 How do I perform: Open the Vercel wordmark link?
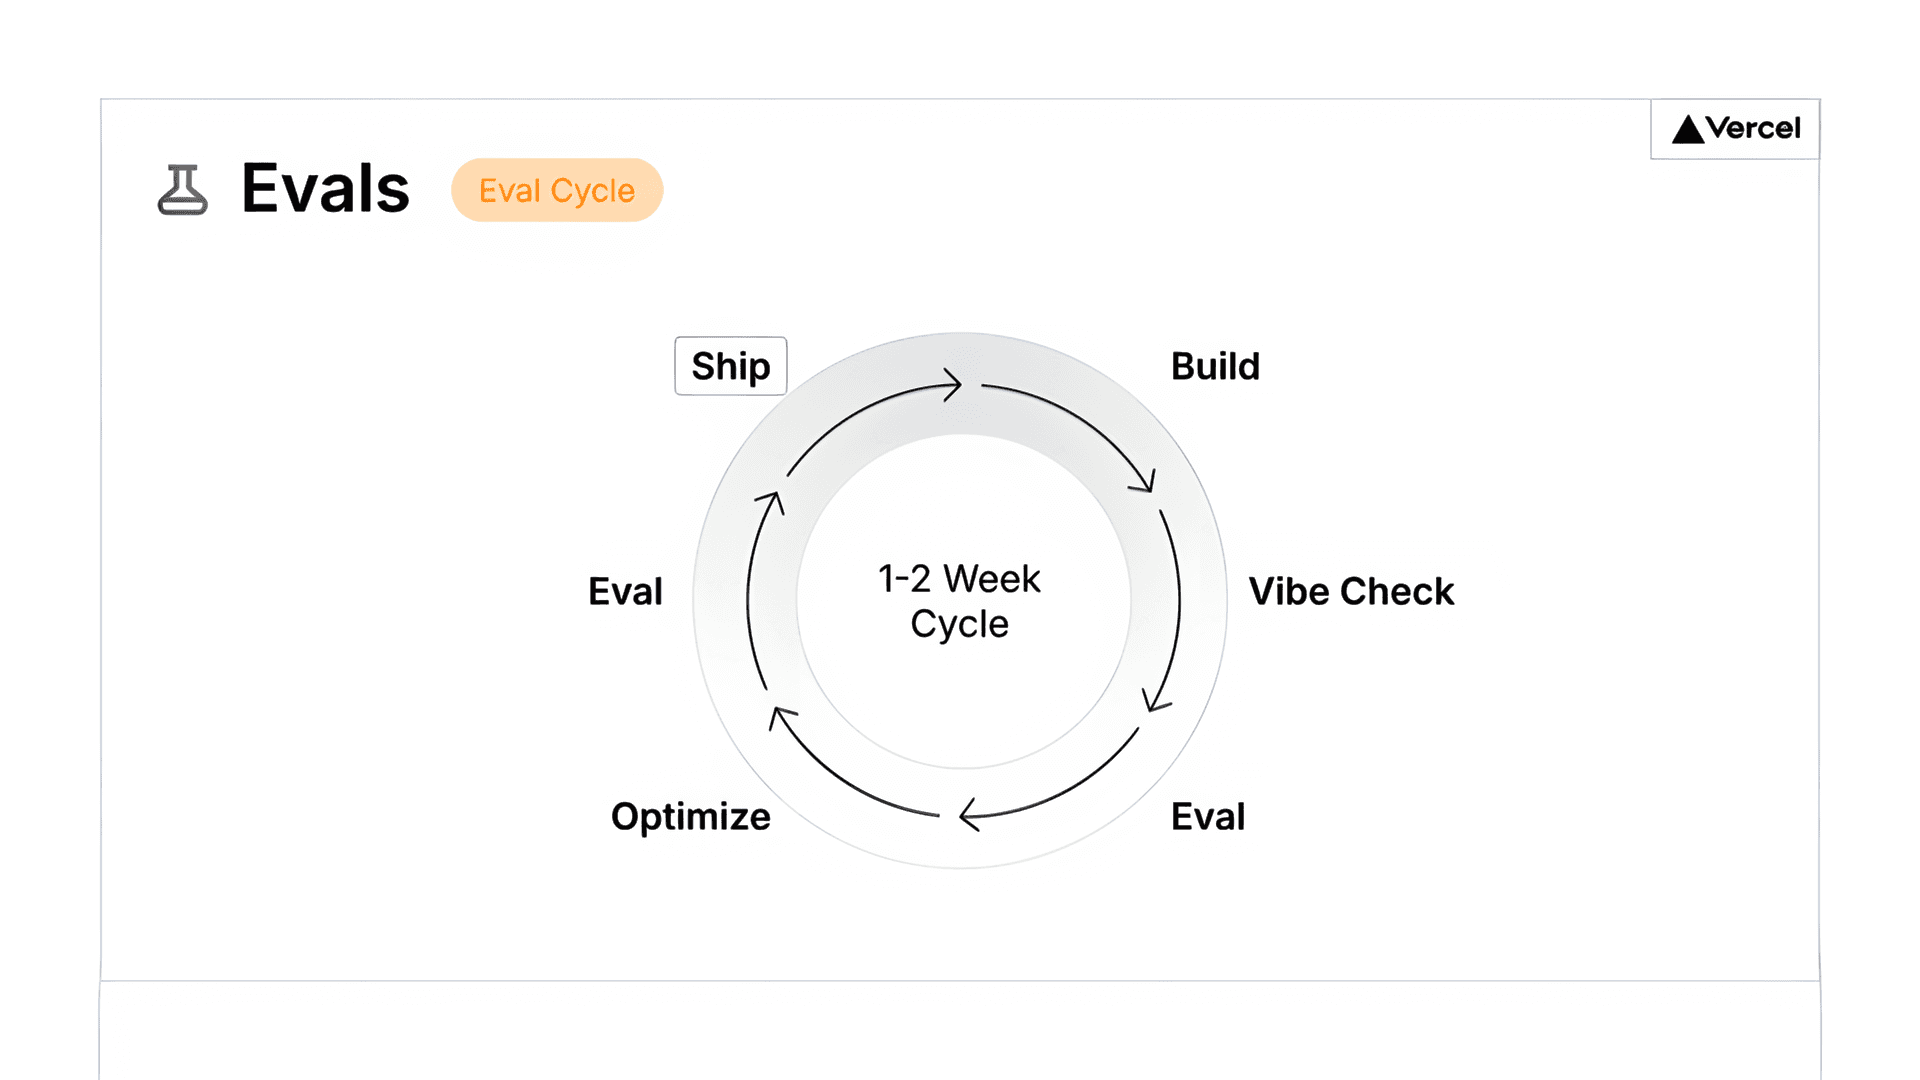pyautogui.click(x=1753, y=129)
